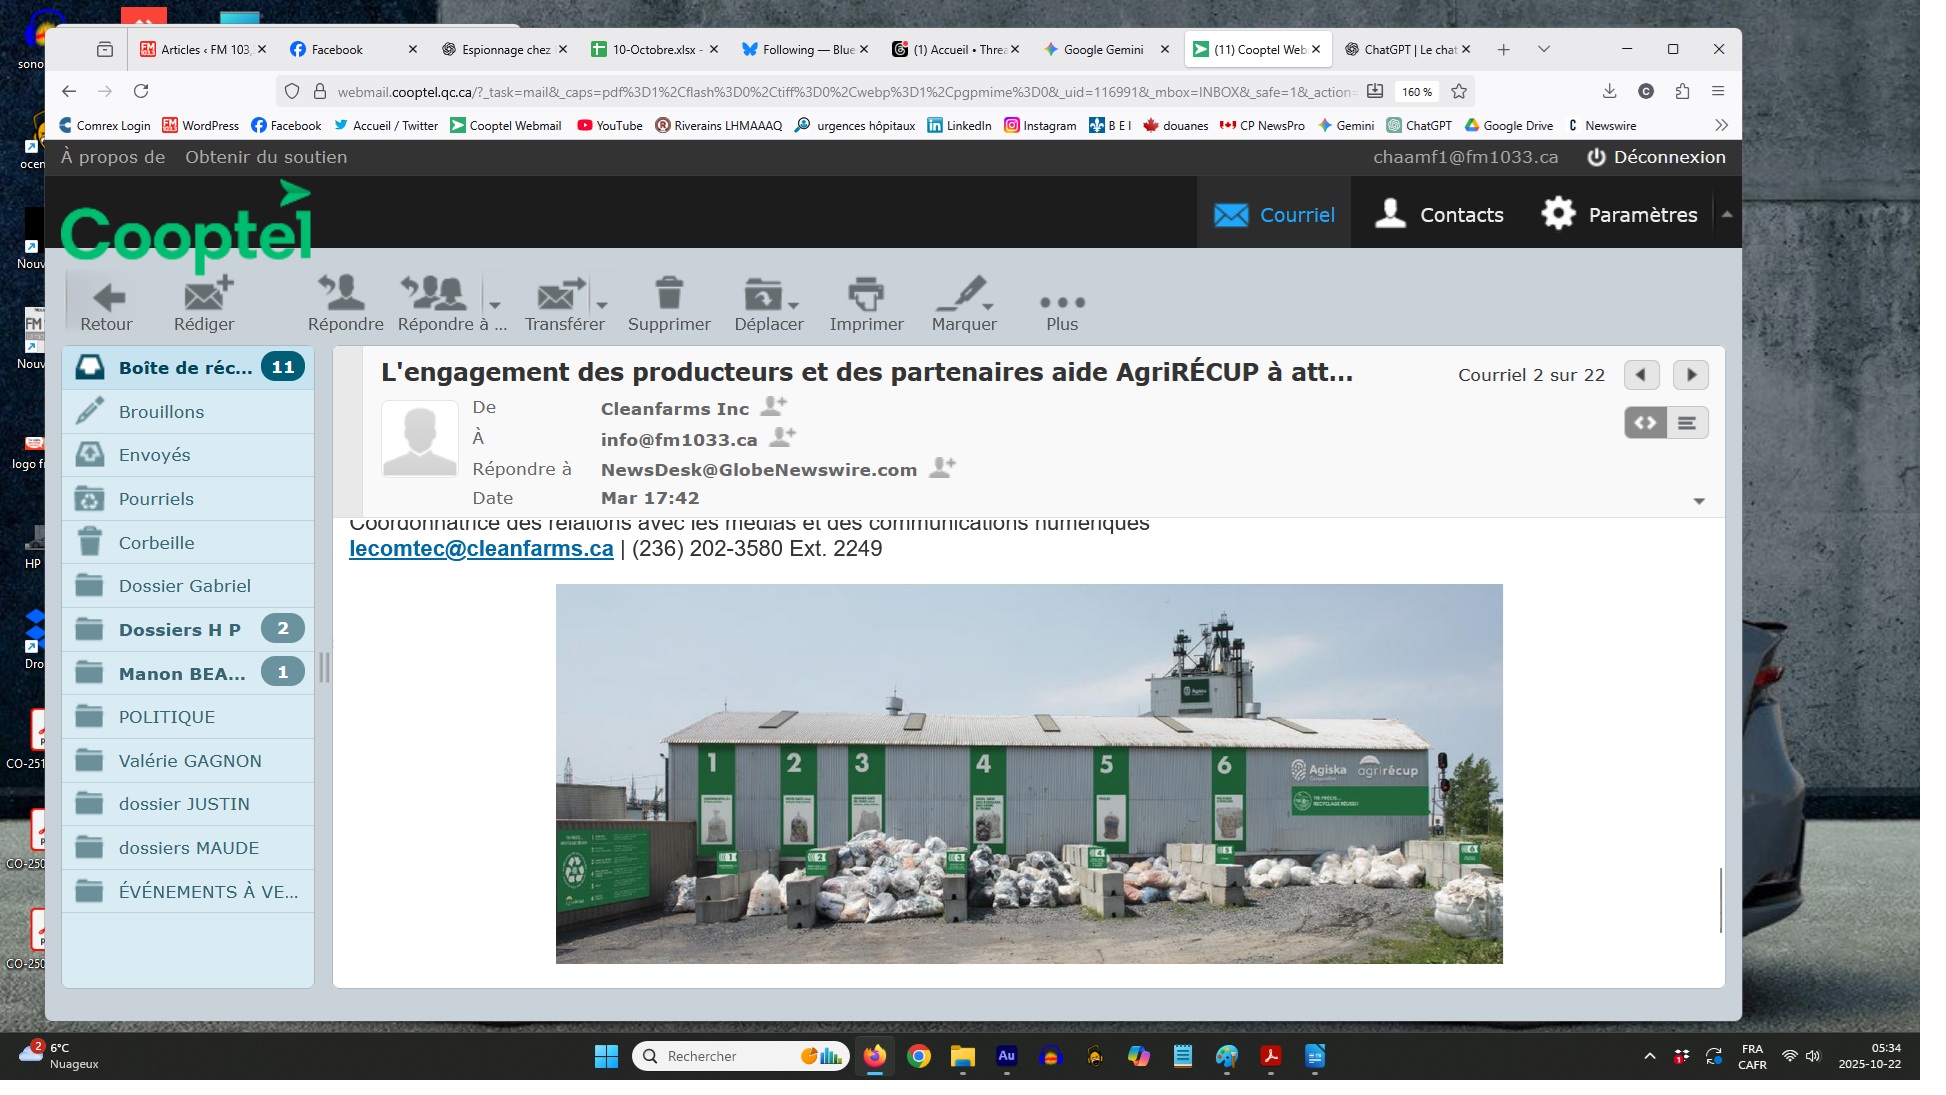This screenshot has width=1946, height=1095.
Task: Click Déconnexion to log out
Action: (1656, 157)
